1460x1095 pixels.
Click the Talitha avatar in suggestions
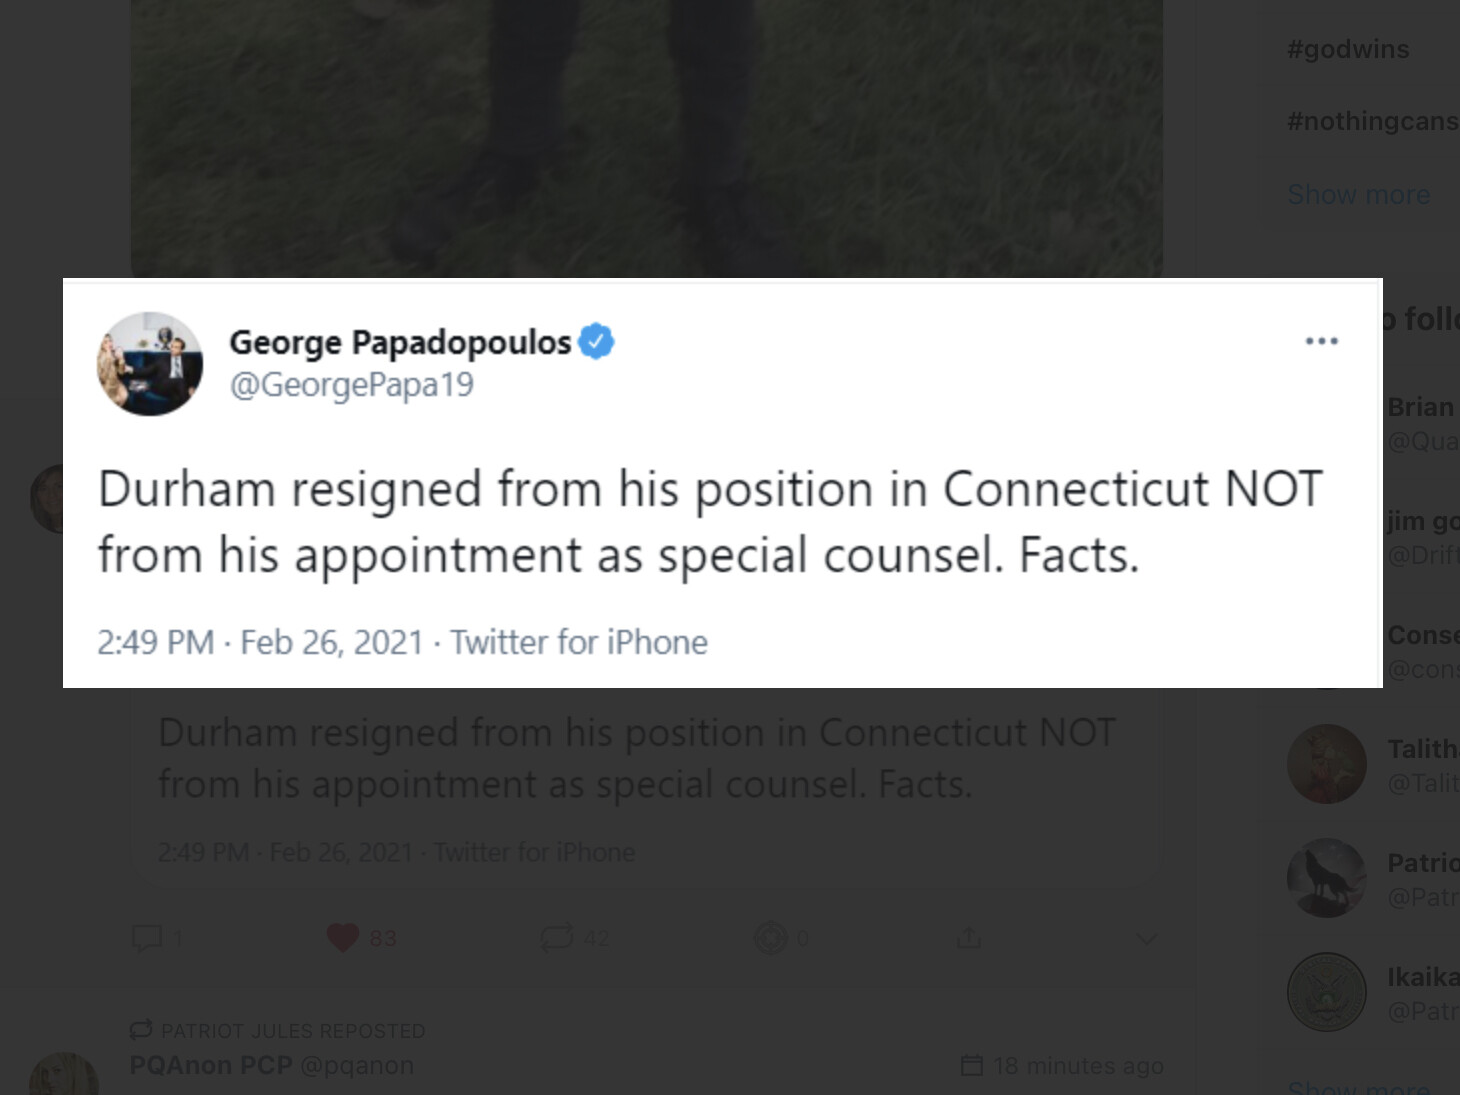tap(1326, 764)
